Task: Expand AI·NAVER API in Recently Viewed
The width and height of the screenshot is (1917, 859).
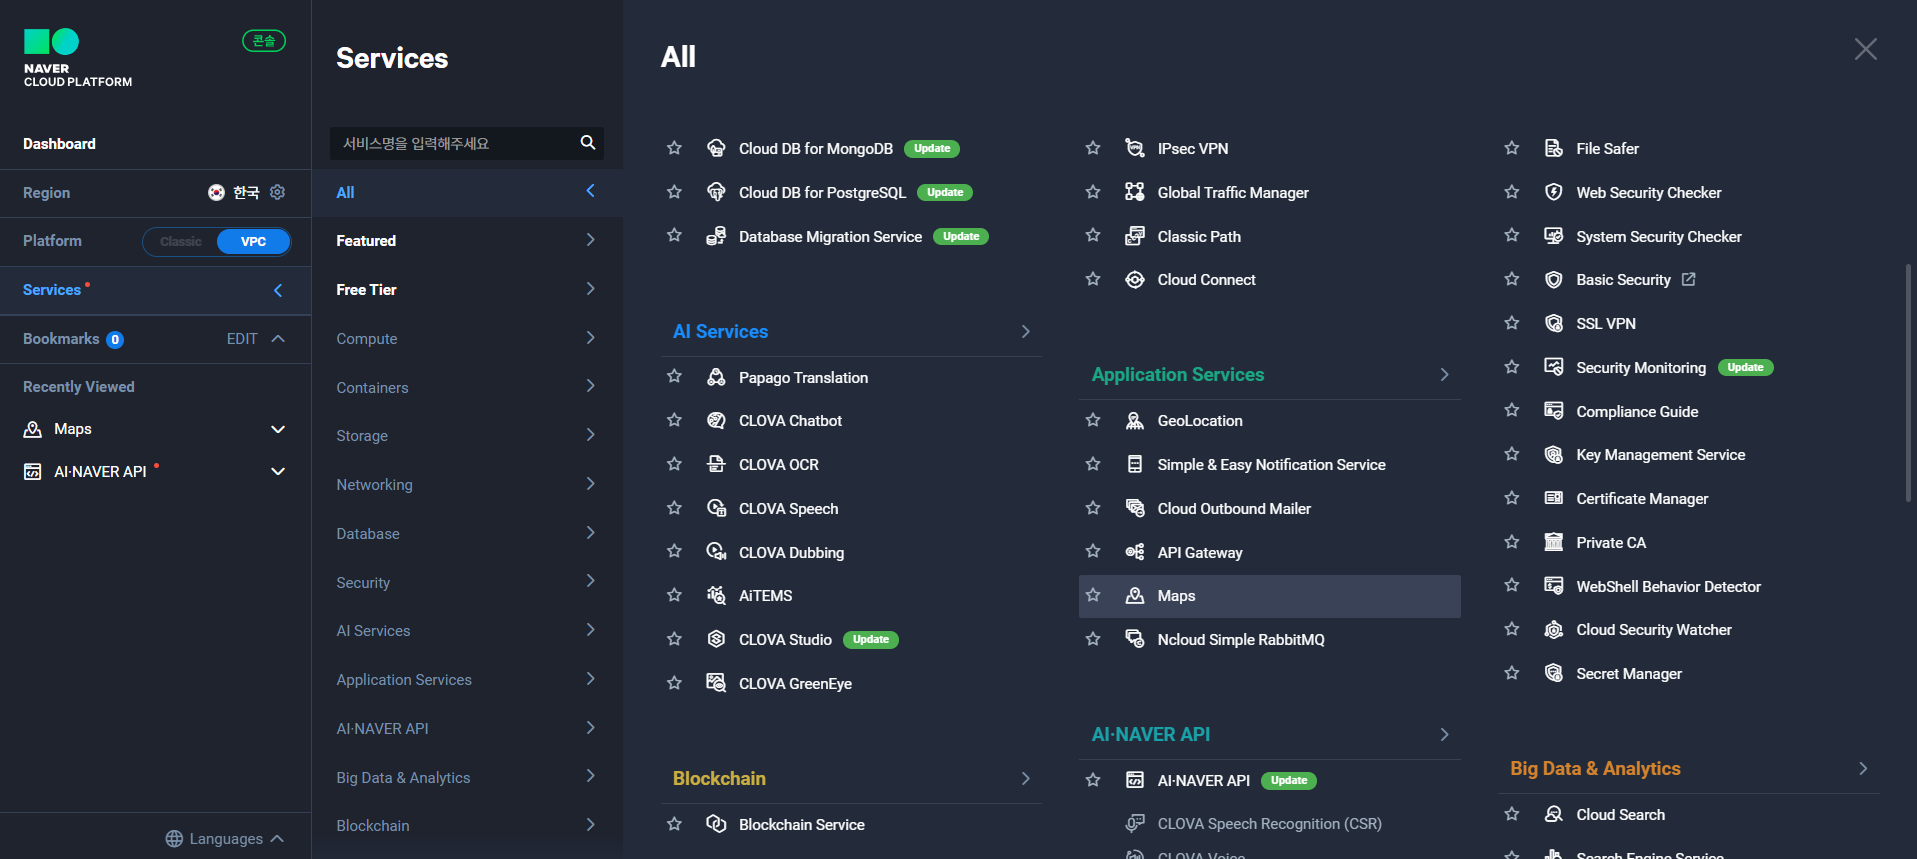Action: [x=278, y=471]
